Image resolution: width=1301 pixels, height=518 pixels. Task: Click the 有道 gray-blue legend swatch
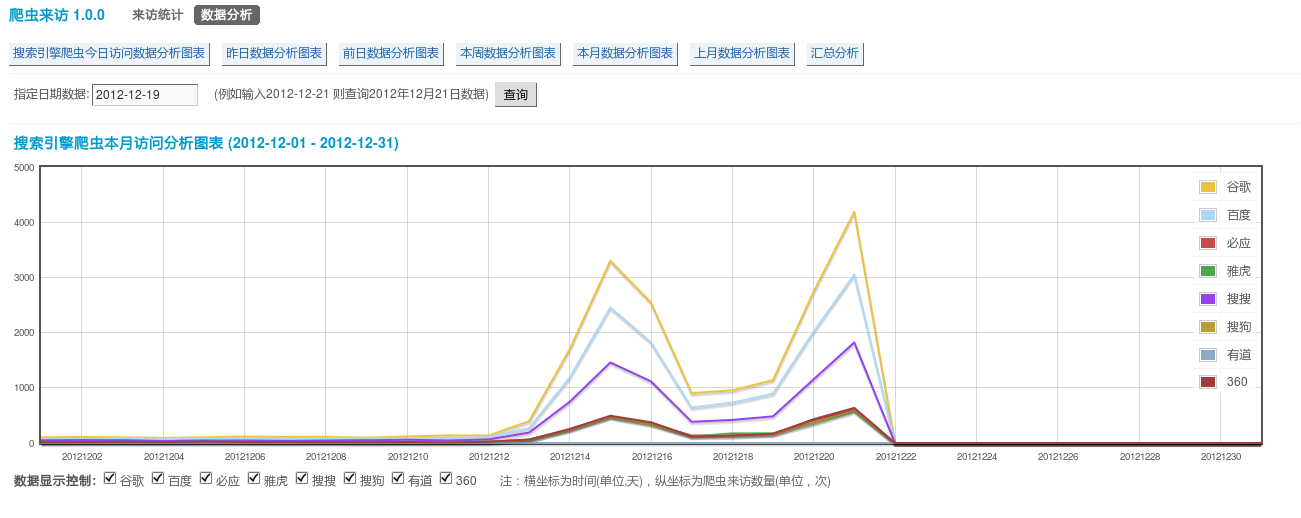(x=1207, y=355)
